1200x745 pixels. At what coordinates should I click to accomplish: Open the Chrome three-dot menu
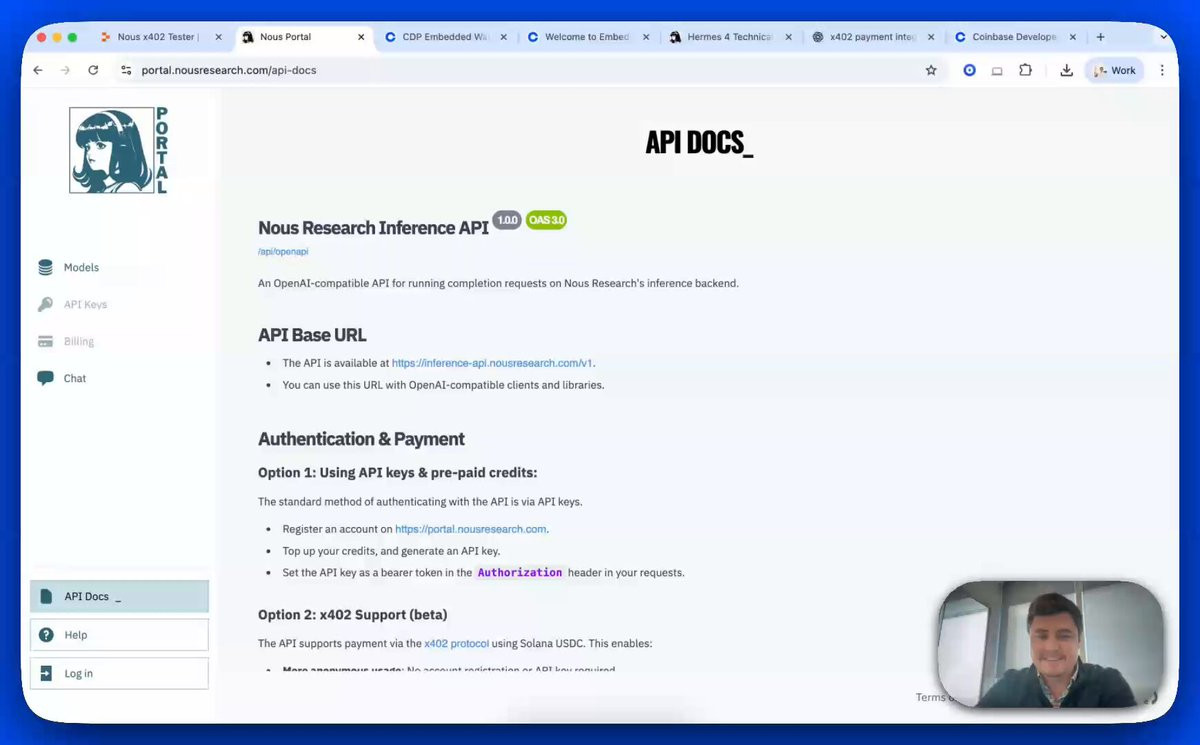[x=1162, y=70]
